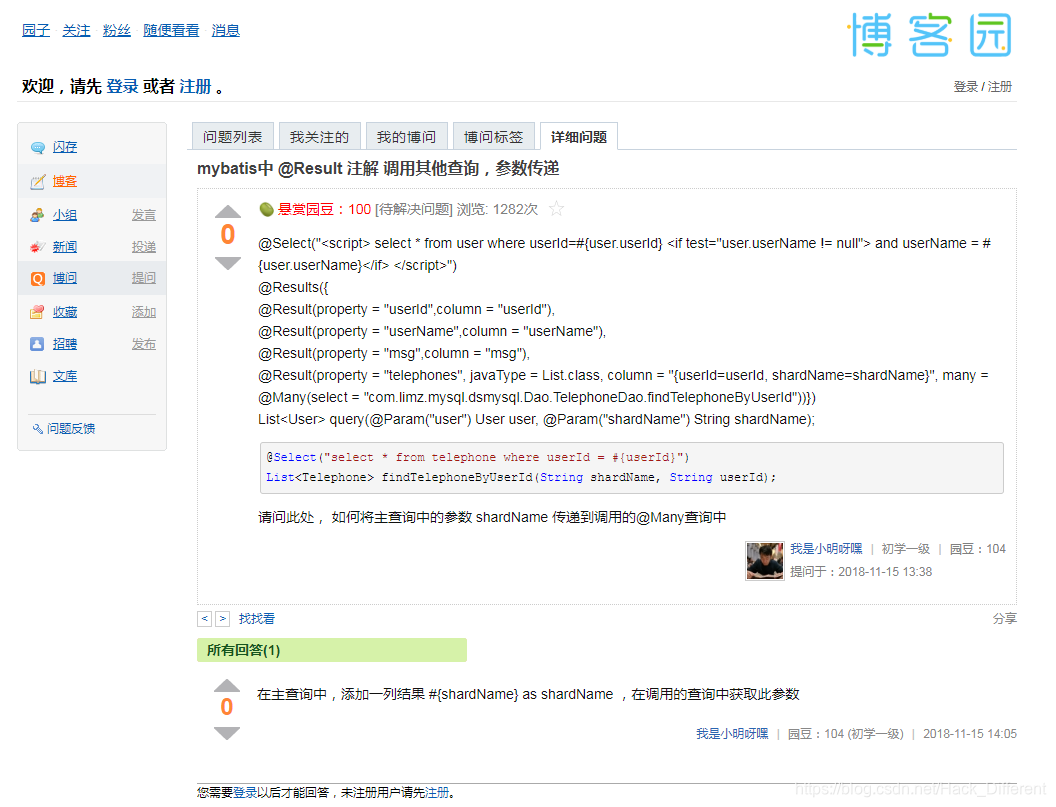
Task: Open 文库 in the sidebar
Action: tap(65, 377)
